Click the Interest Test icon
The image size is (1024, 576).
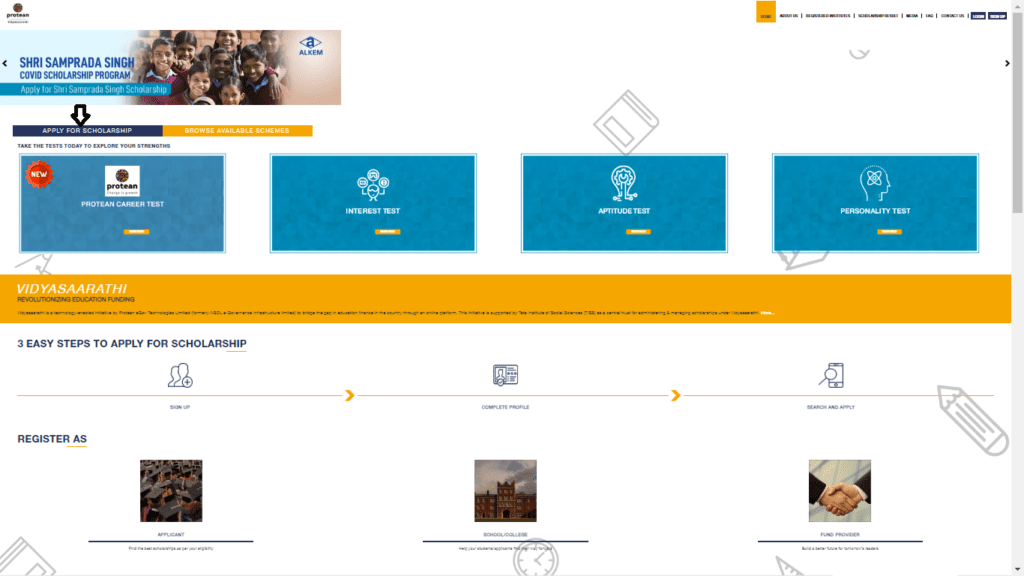[373, 185]
